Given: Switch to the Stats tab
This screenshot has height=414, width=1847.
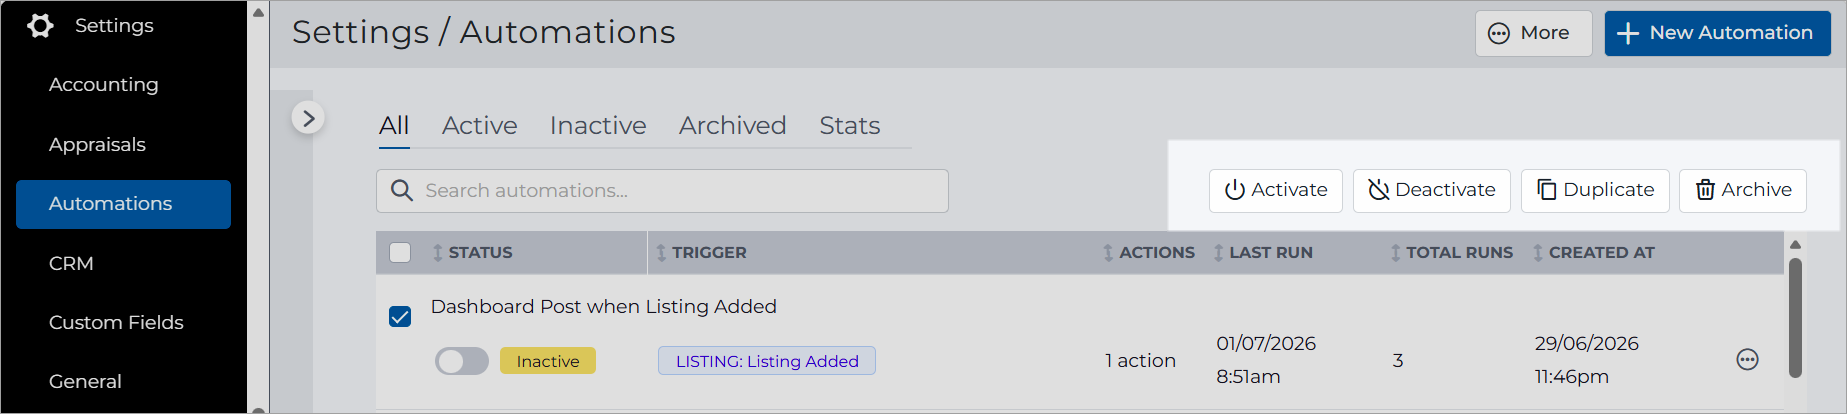Looking at the screenshot, I should click(x=849, y=126).
